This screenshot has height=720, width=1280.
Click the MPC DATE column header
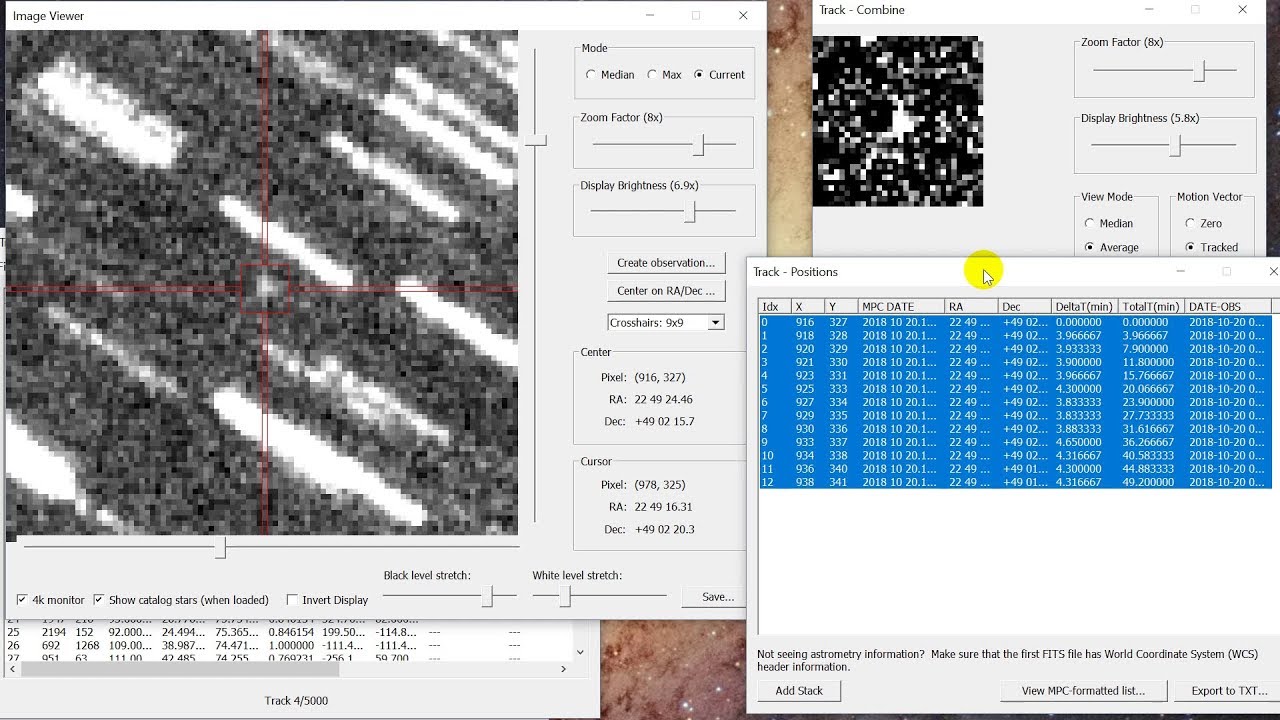(900, 307)
